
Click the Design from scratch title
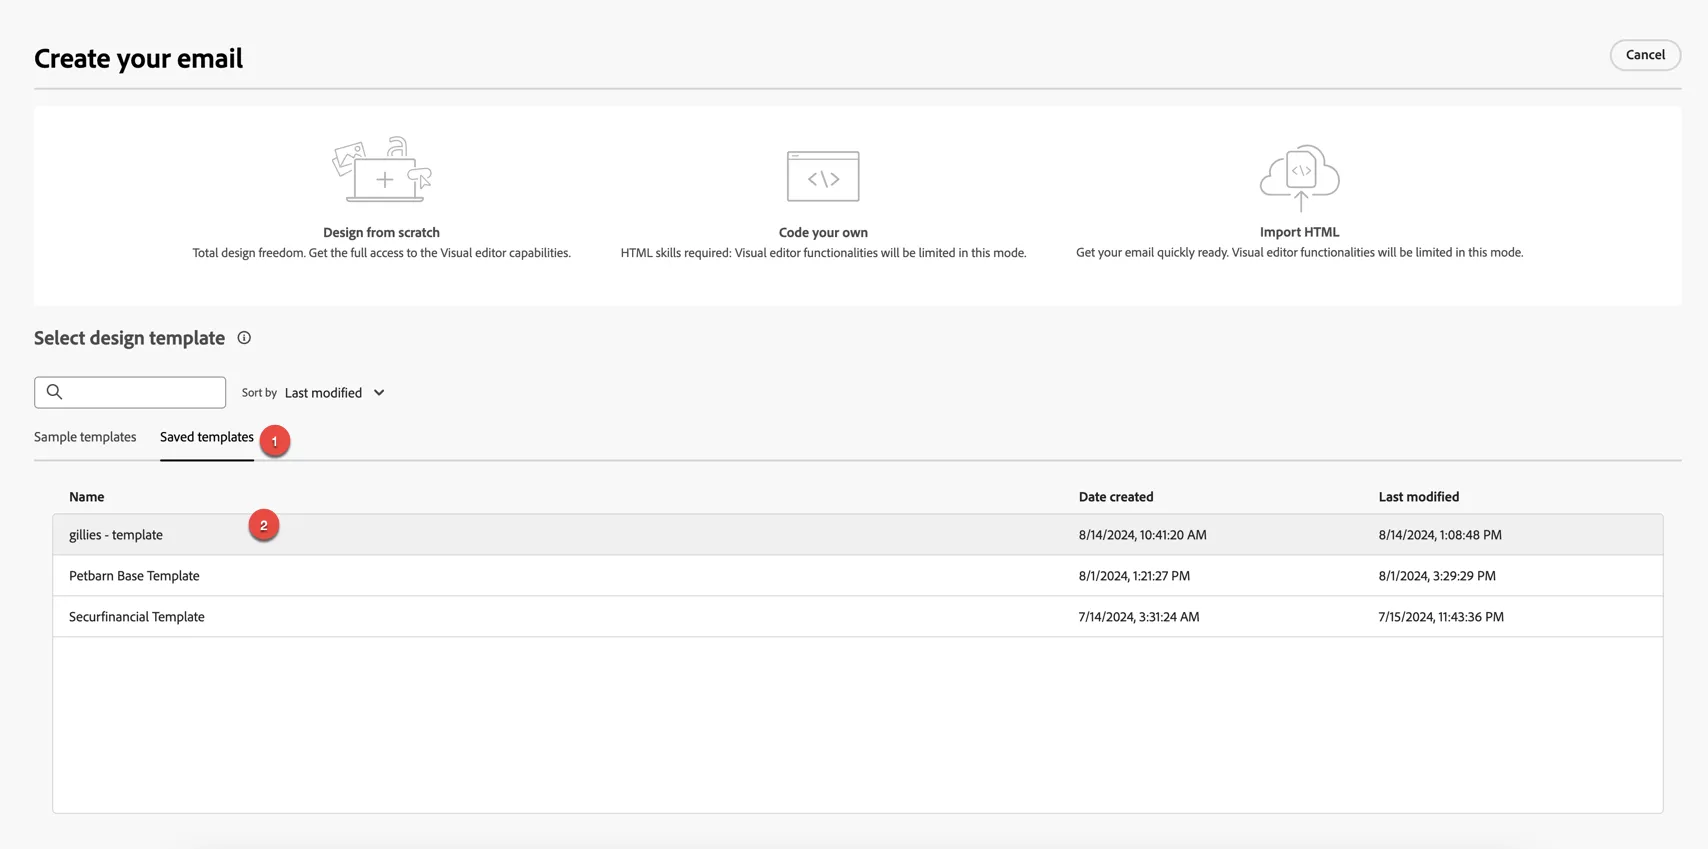tap(381, 232)
